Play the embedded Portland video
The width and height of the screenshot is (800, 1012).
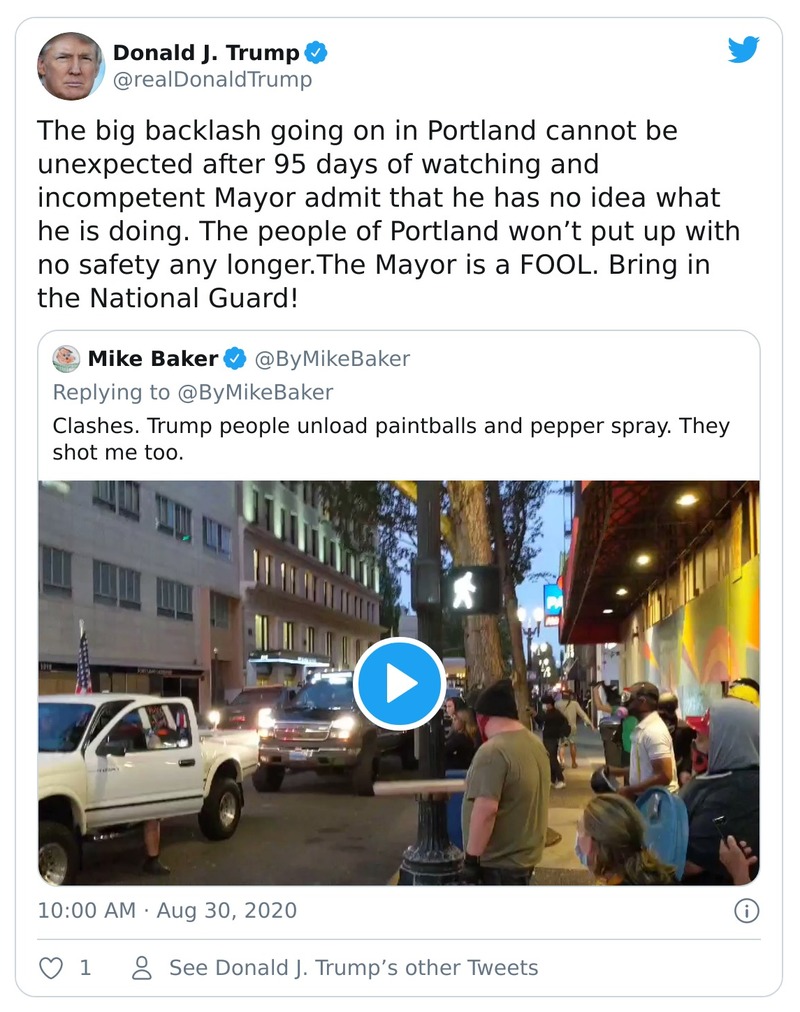tap(399, 683)
